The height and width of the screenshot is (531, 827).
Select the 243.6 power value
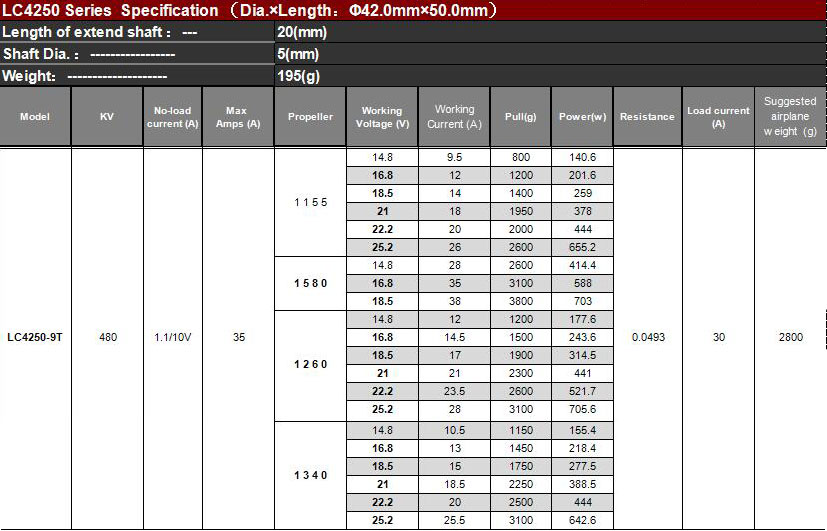[x=582, y=337]
